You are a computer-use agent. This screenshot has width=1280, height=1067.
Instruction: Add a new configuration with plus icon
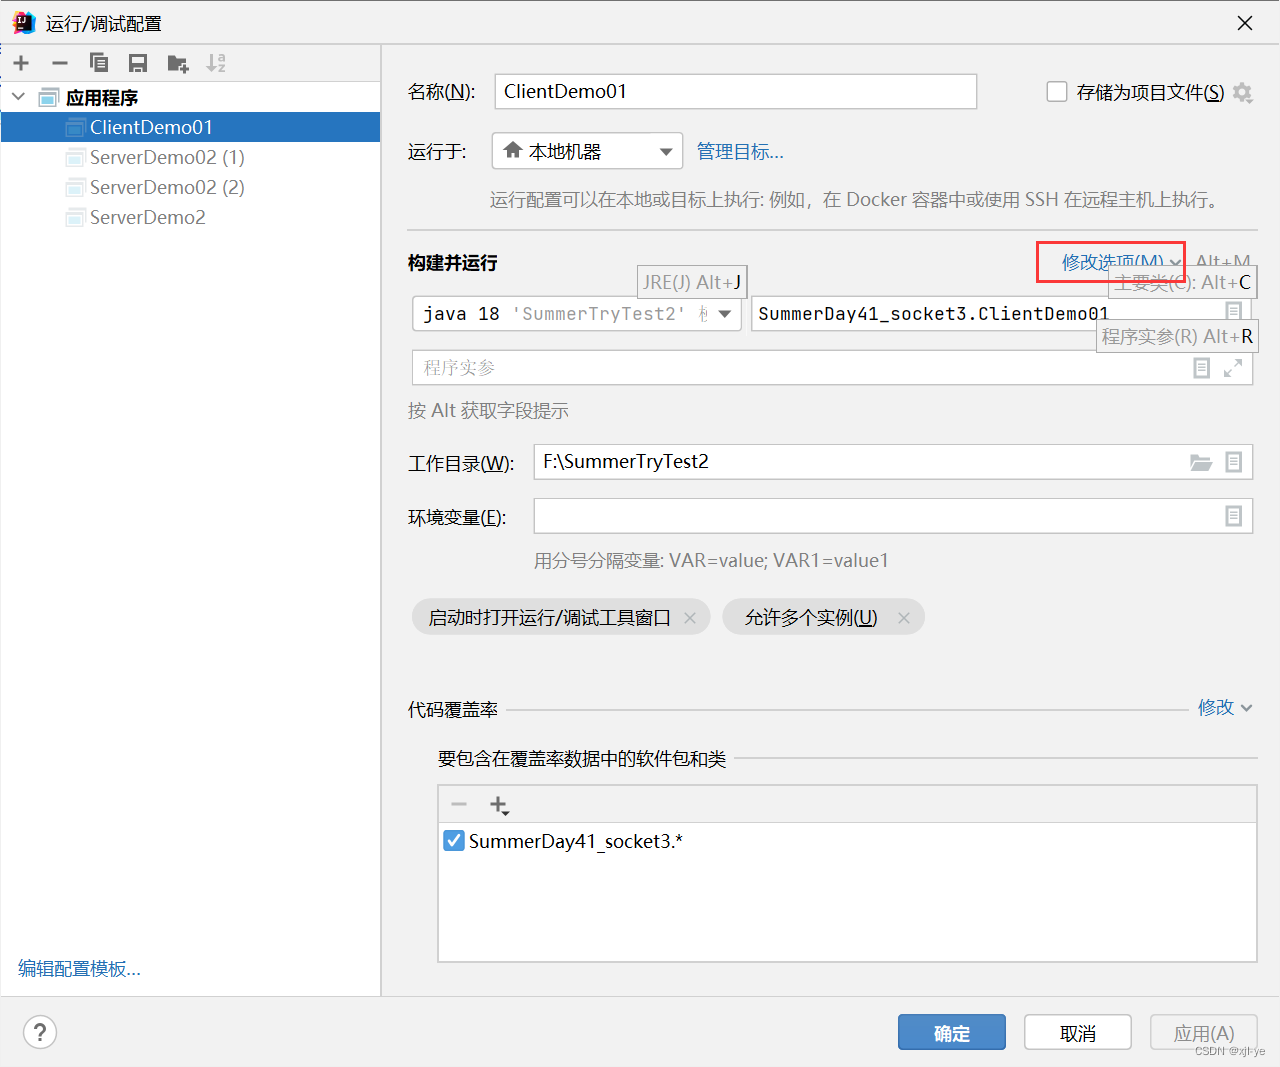point(21,63)
